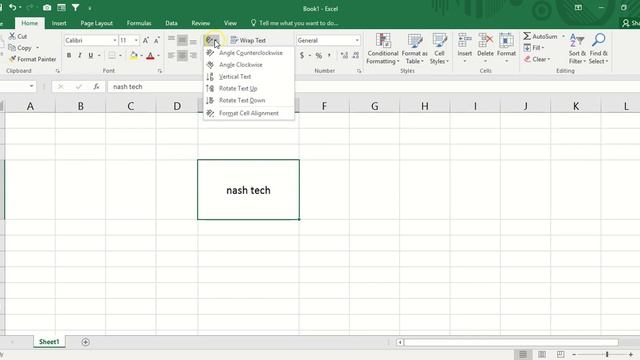The image size is (640, 360).
Task: Apply the red Font Color A
Action: (150, 56)
